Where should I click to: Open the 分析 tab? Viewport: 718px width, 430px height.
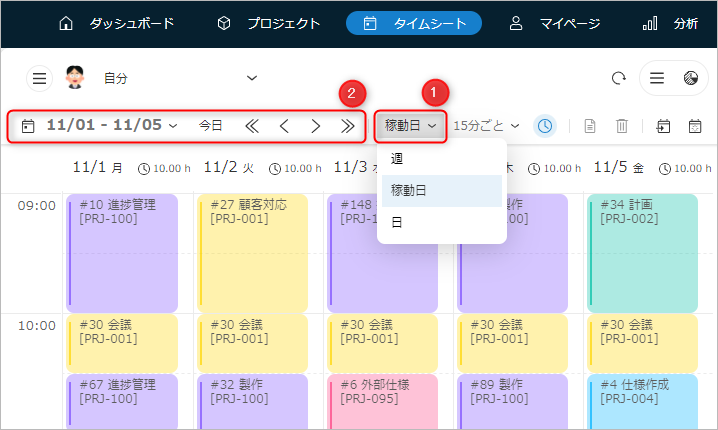(670, 23)
